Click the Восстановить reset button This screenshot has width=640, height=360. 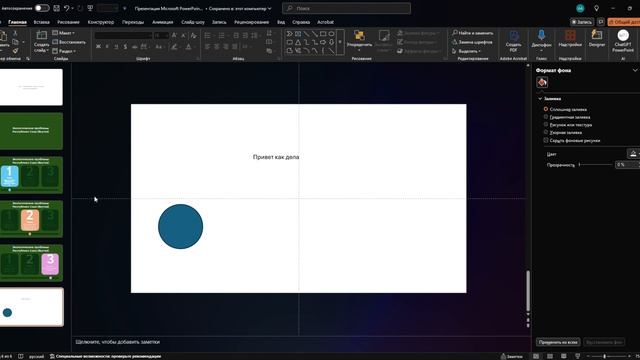[x=69, y=42]
